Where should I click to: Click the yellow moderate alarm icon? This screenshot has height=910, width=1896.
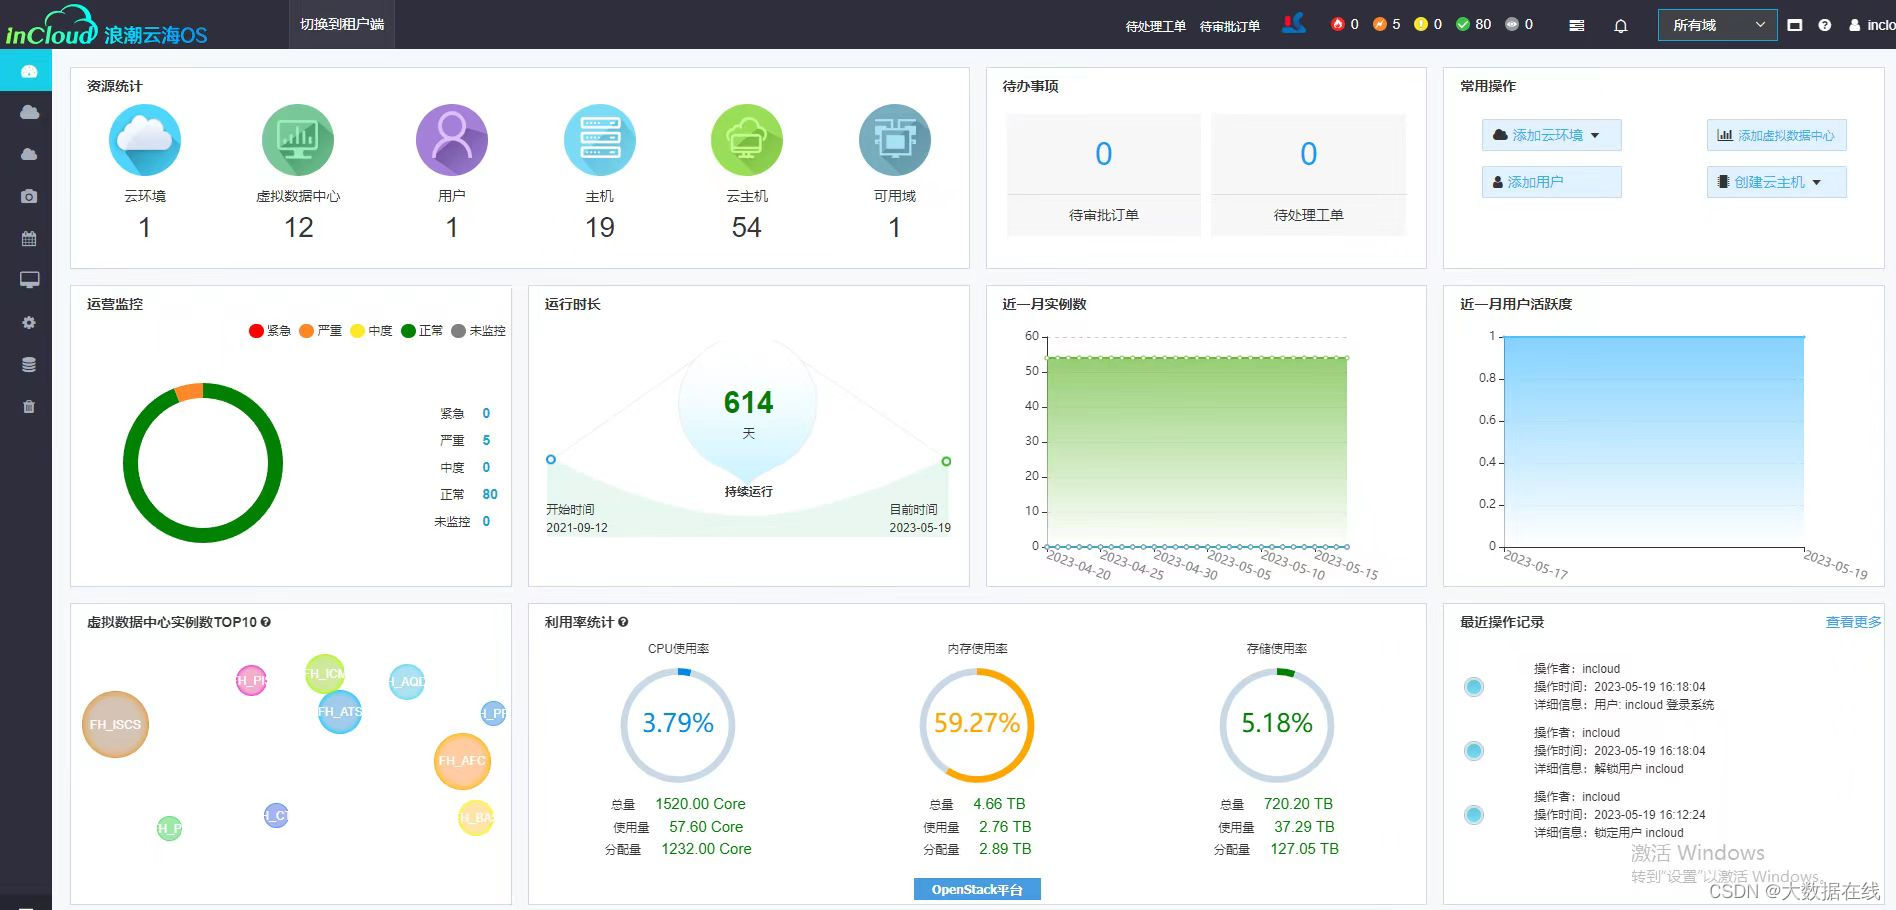[1421, 24]
